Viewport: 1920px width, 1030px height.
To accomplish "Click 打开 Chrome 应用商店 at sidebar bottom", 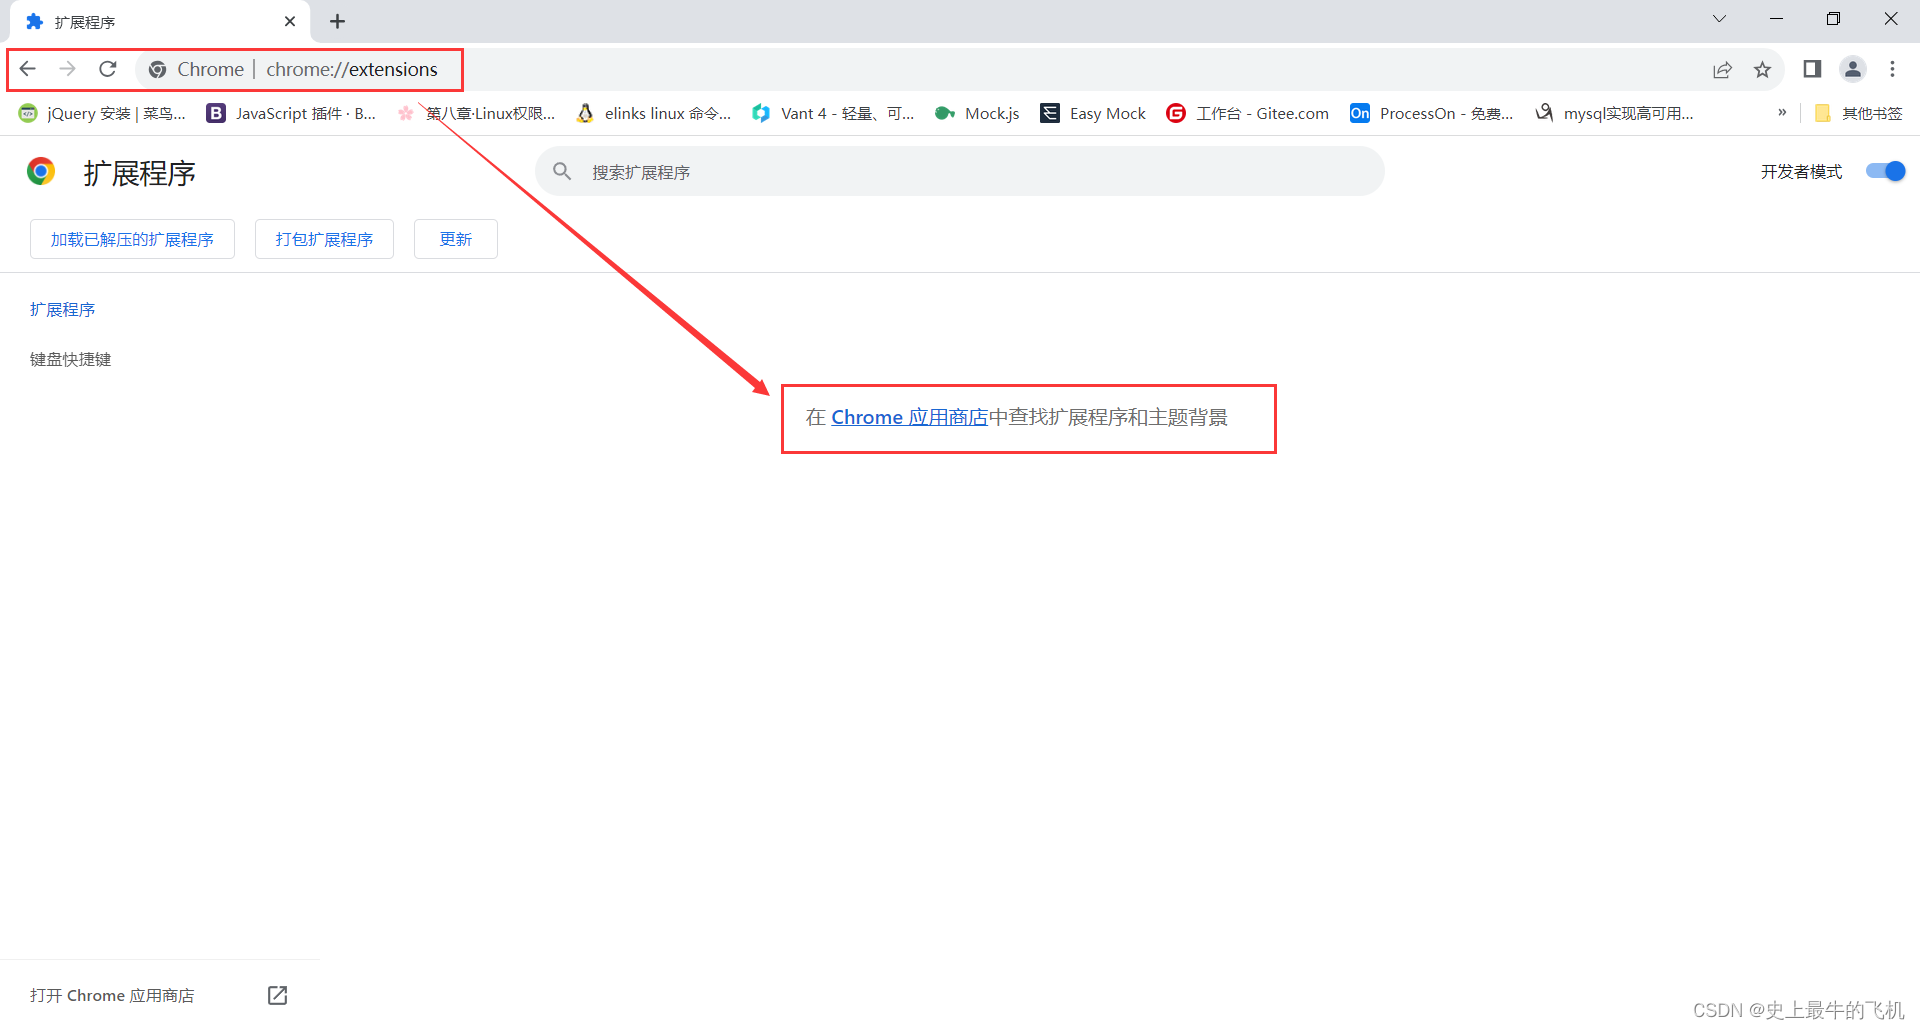I will [x=112, y=995].
